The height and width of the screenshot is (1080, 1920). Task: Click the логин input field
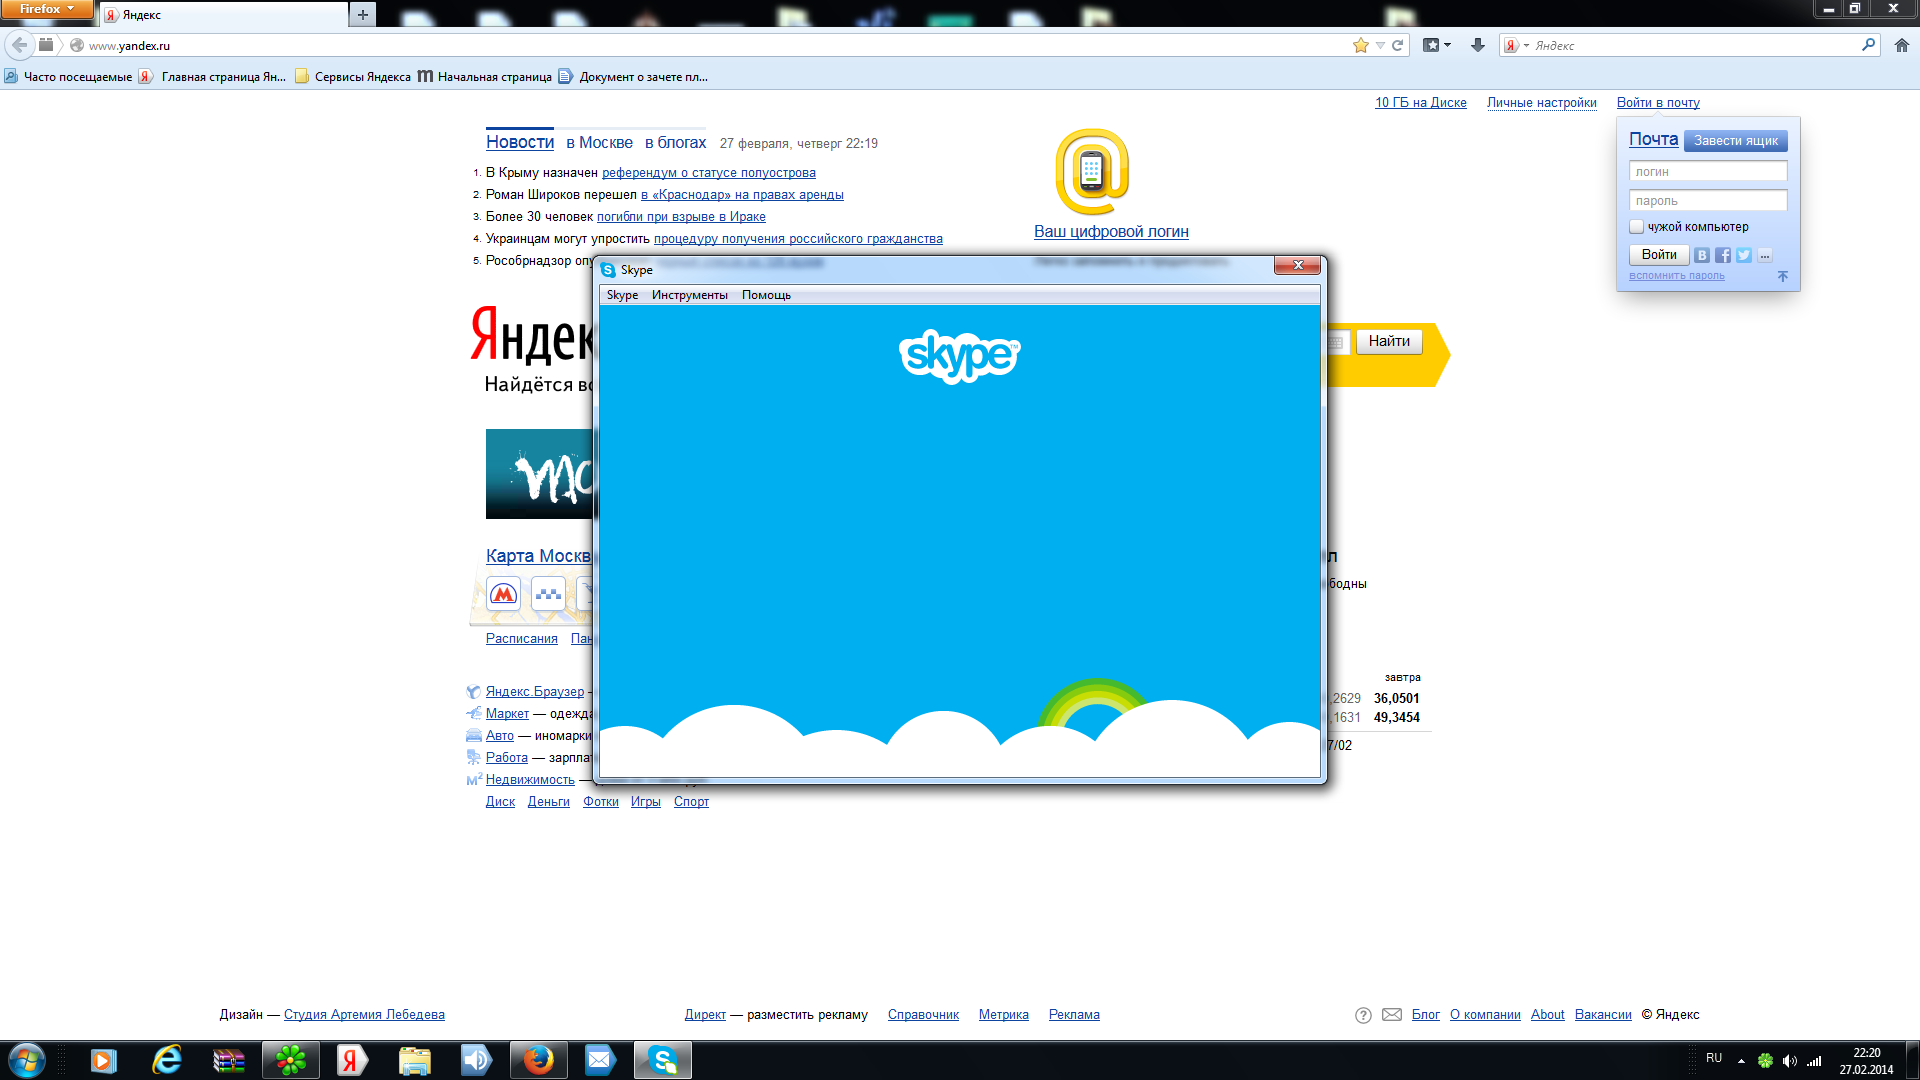click(1707, 172)
